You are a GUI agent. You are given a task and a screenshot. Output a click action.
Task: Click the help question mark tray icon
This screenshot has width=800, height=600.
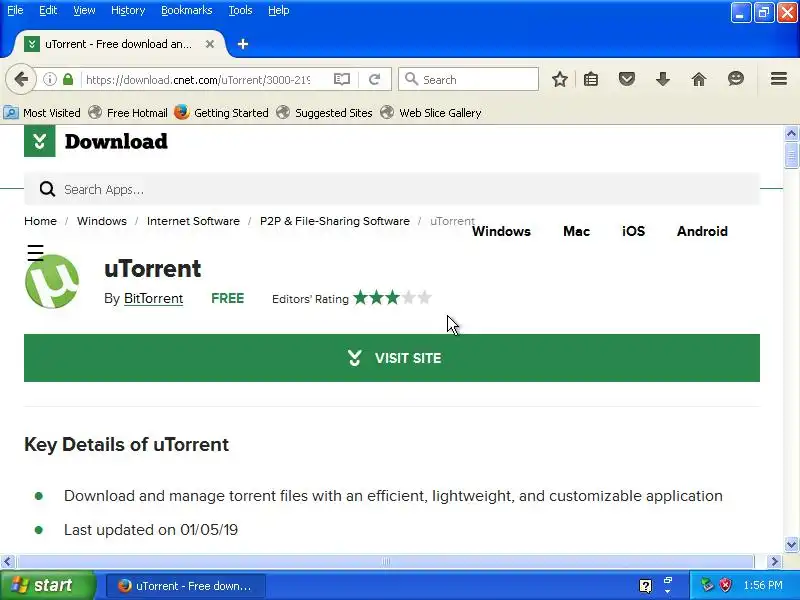[x=645, y=586]
